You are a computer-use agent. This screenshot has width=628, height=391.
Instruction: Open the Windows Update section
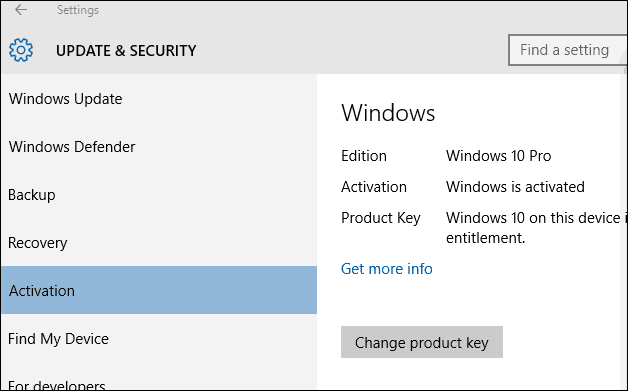coord(159,99)
